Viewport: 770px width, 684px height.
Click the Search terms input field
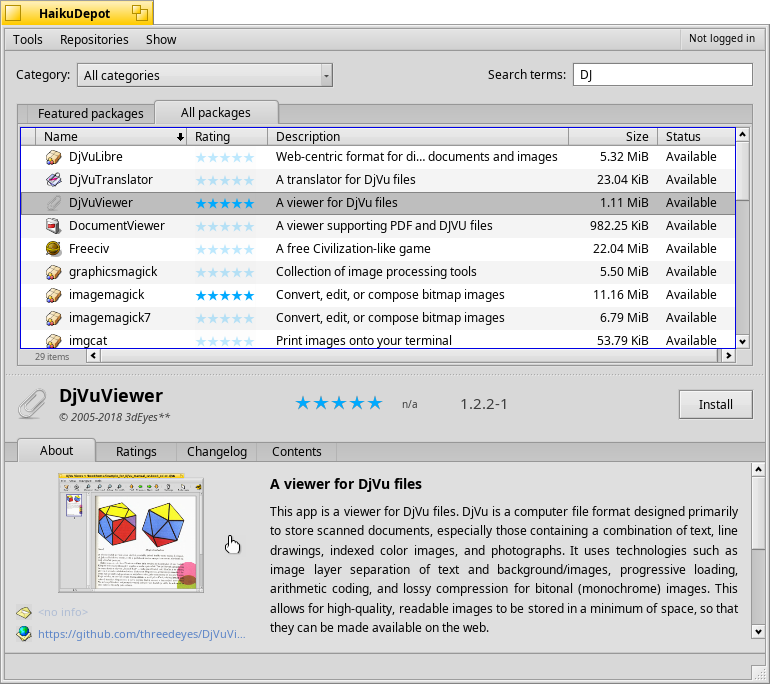point(662,75)
